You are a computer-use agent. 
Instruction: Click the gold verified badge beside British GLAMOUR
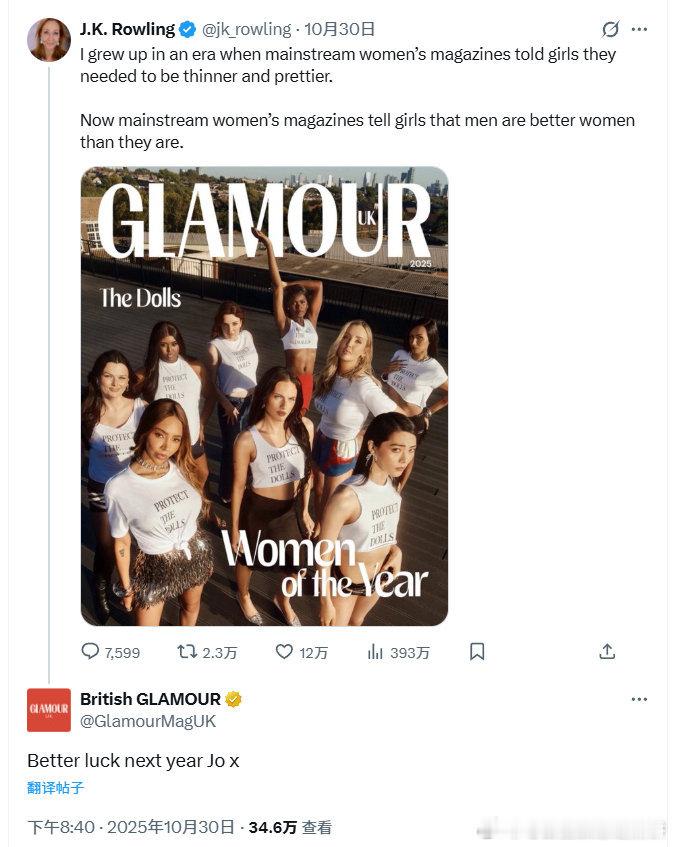coord(233,699)
